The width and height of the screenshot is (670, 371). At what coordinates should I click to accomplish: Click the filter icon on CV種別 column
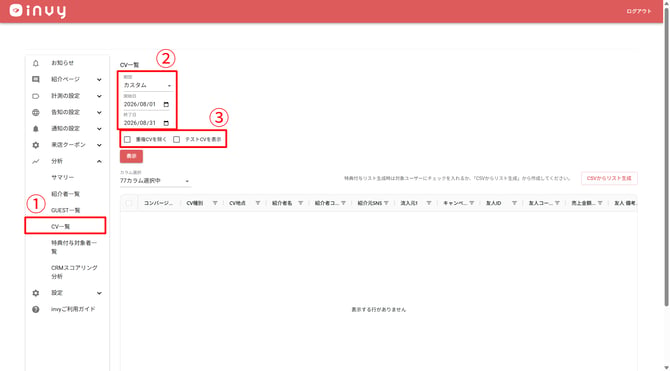click(215, 203)
